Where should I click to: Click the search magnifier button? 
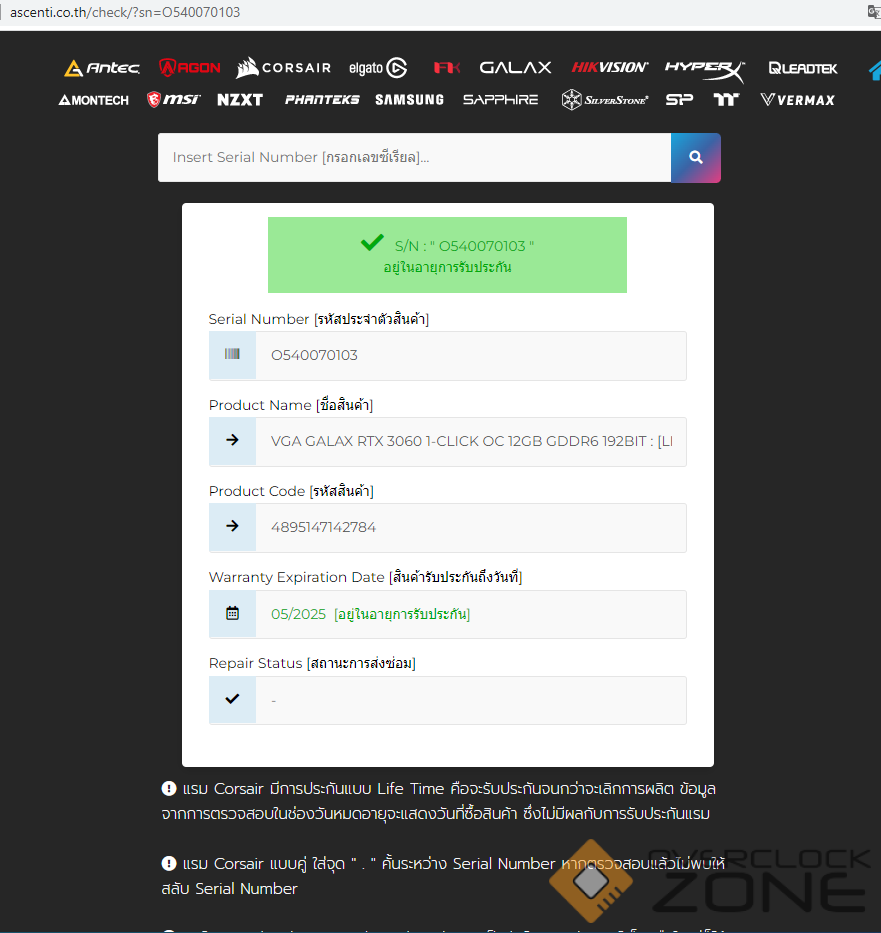(696, 158)
